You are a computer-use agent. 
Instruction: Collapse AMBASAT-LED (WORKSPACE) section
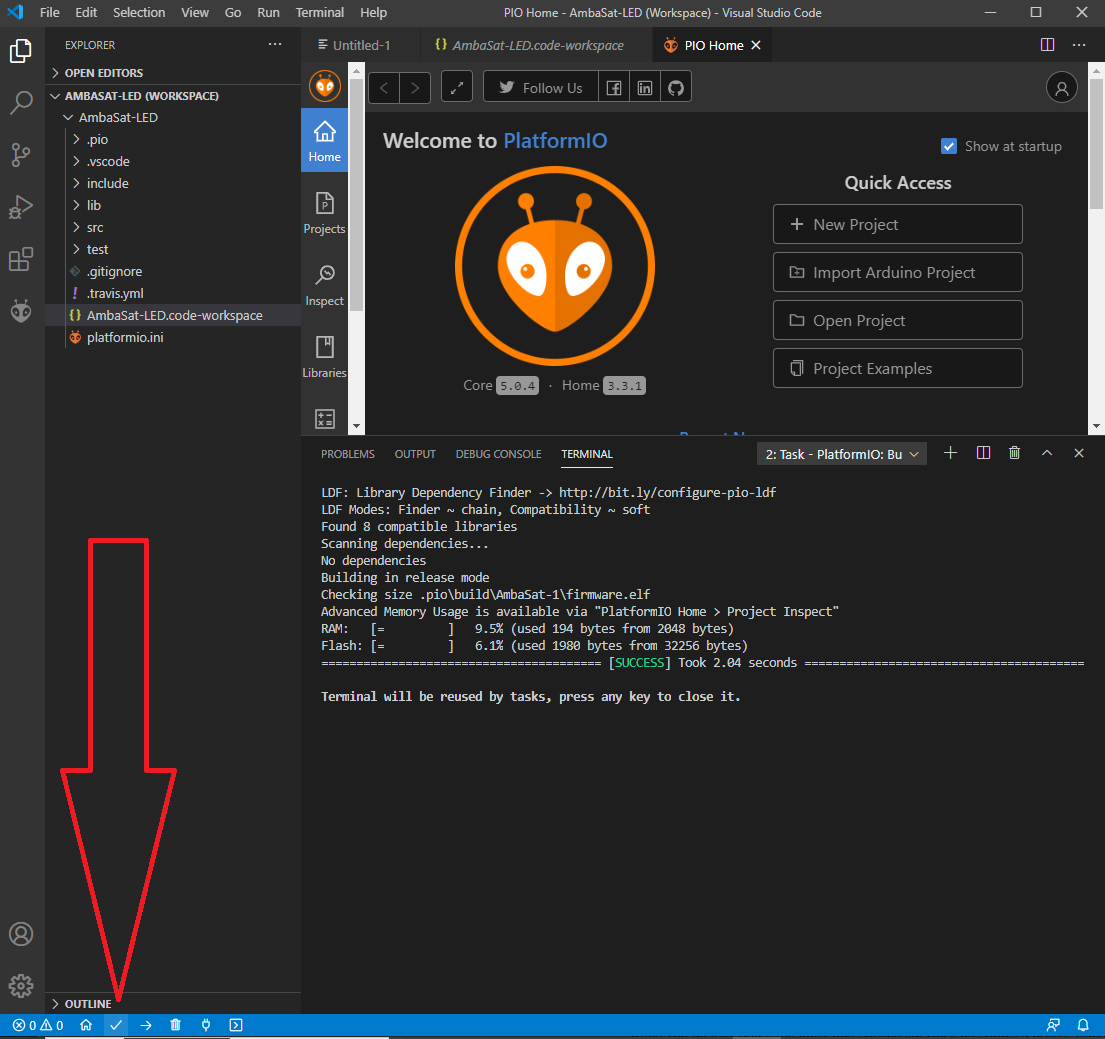pyautogui.click(x=173, y=95)
